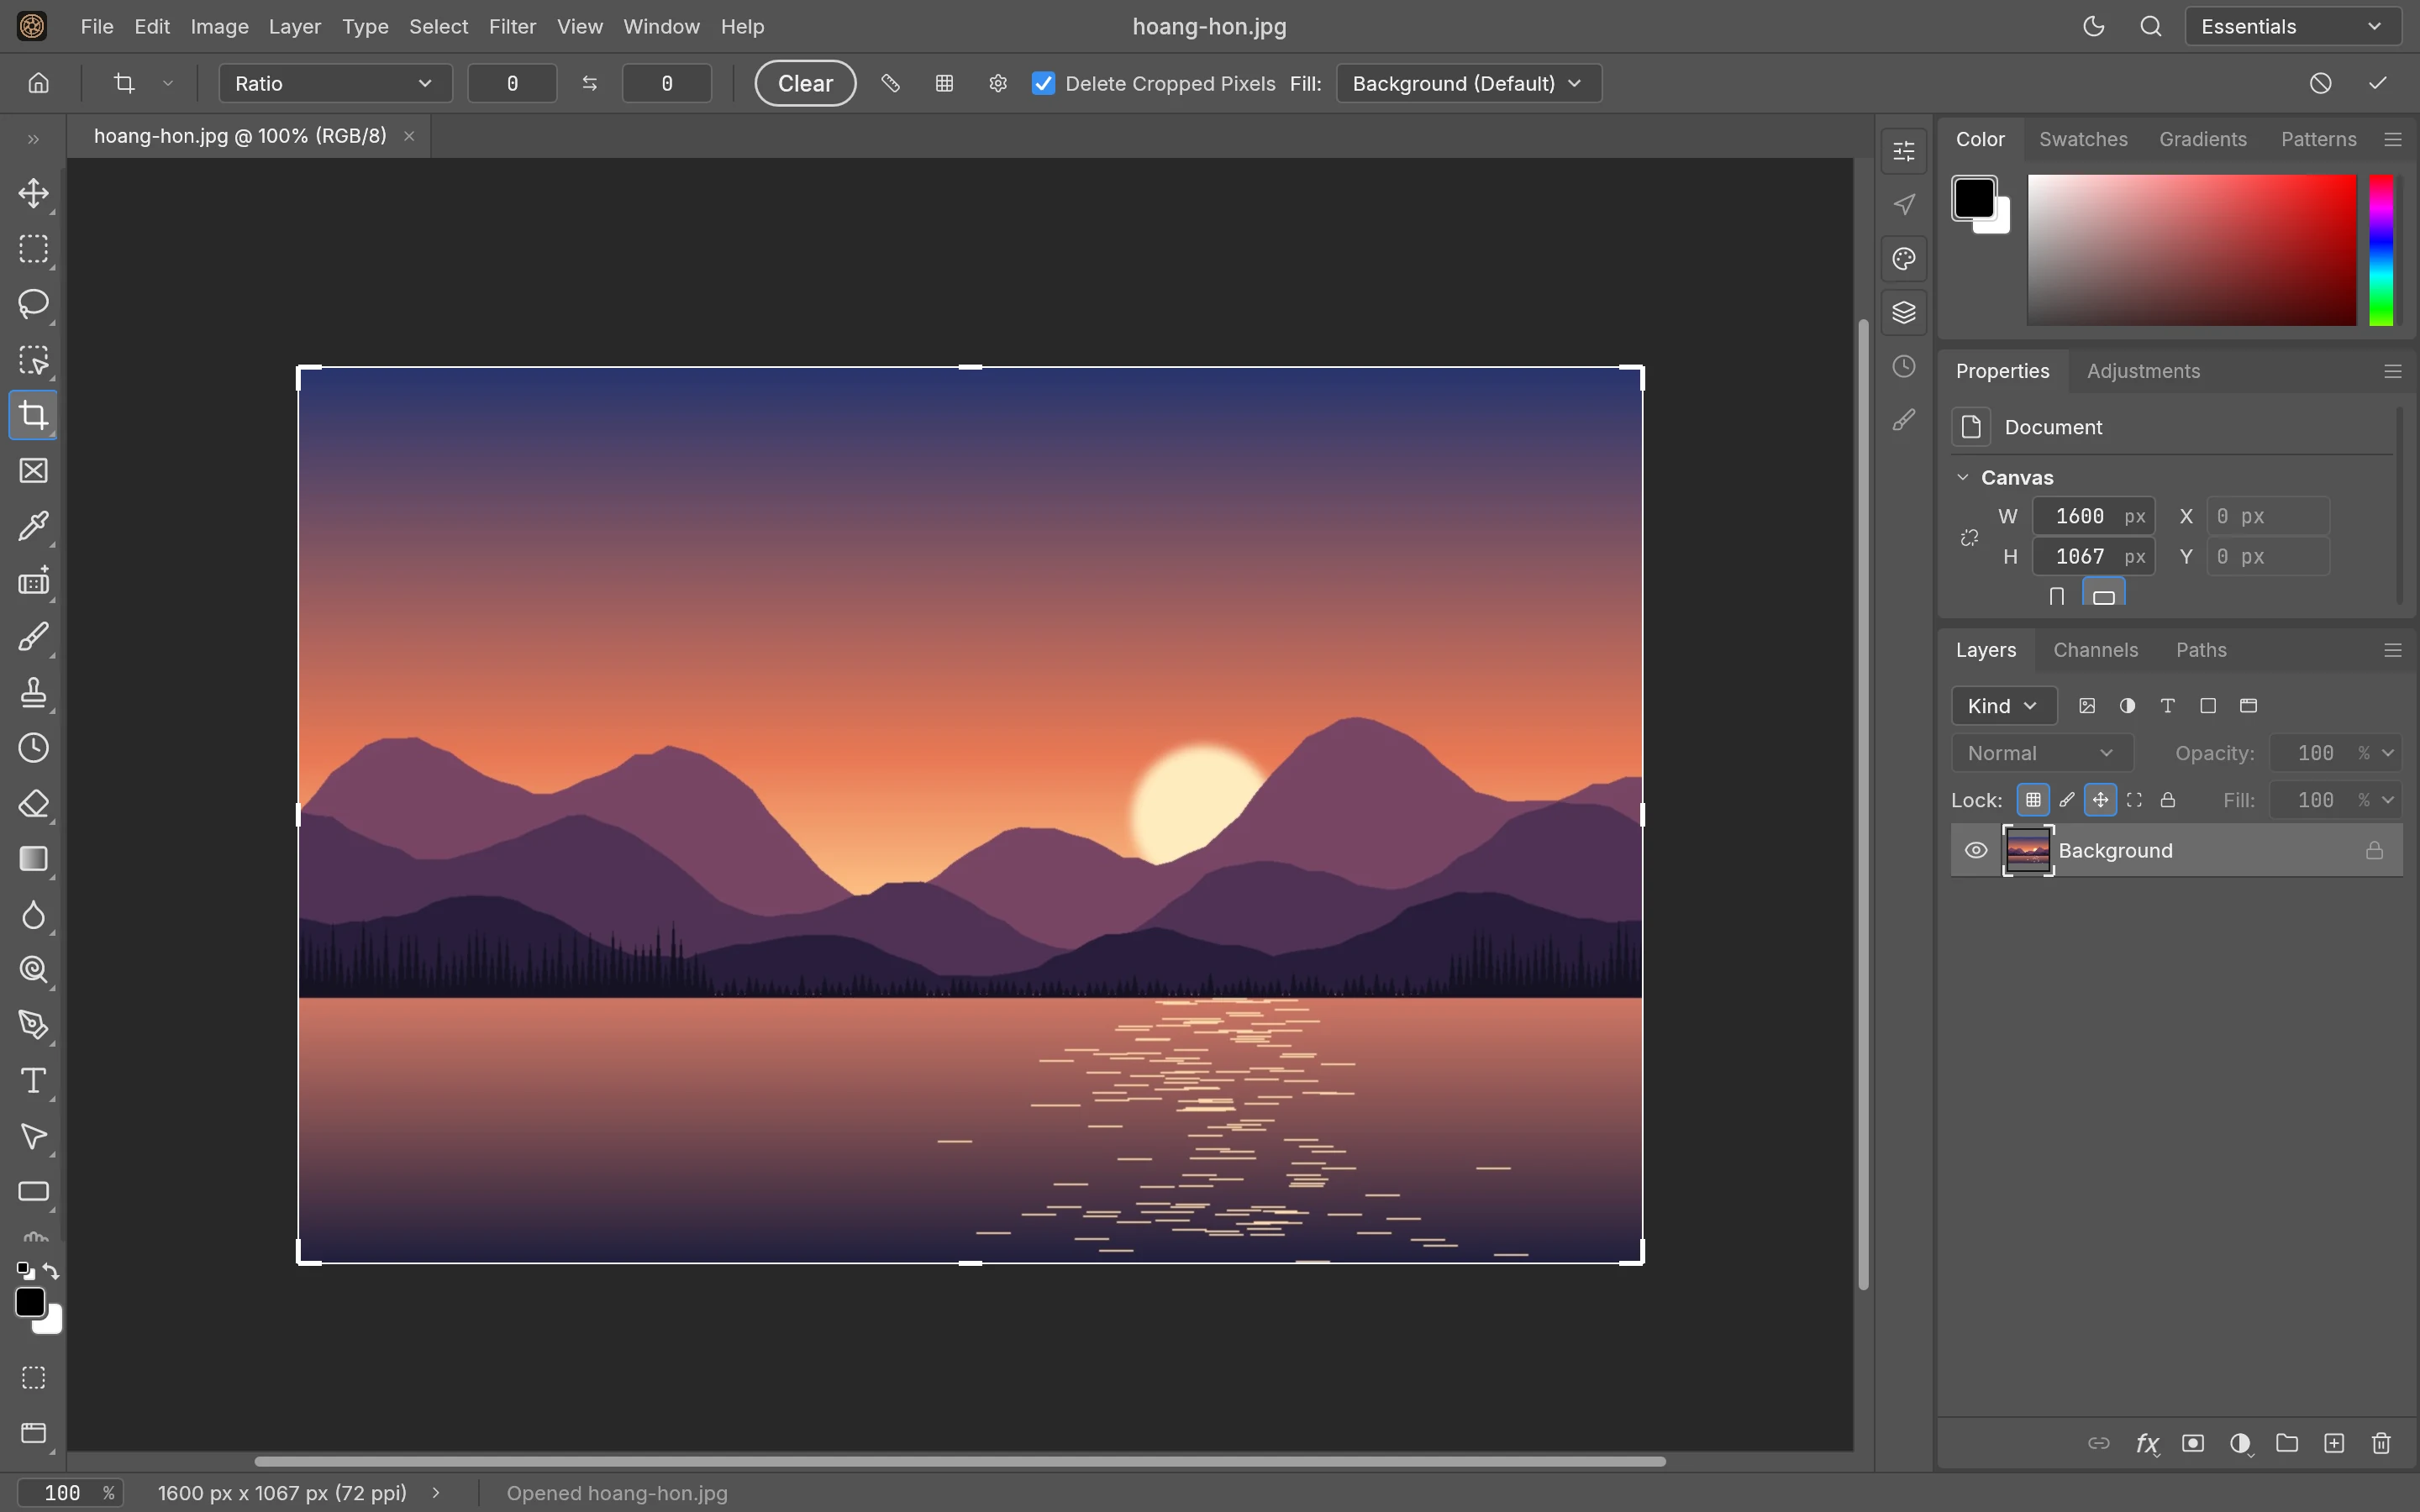Click the canvas width input field

pyautogui.click(x=2092, y=516)
